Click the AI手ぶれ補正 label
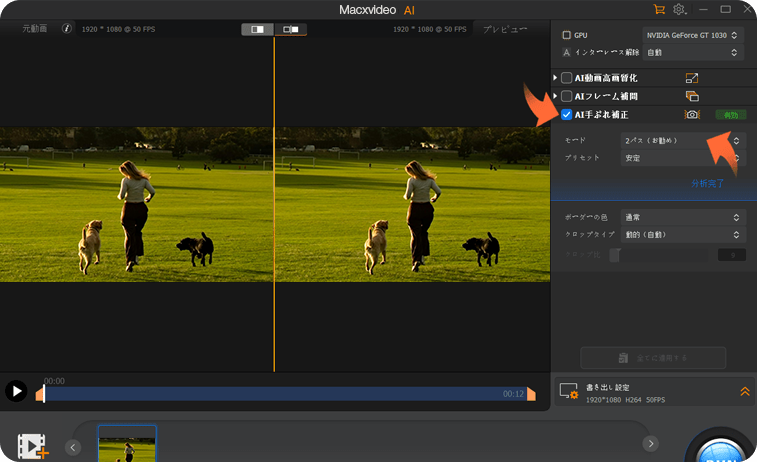 (601, 115)
